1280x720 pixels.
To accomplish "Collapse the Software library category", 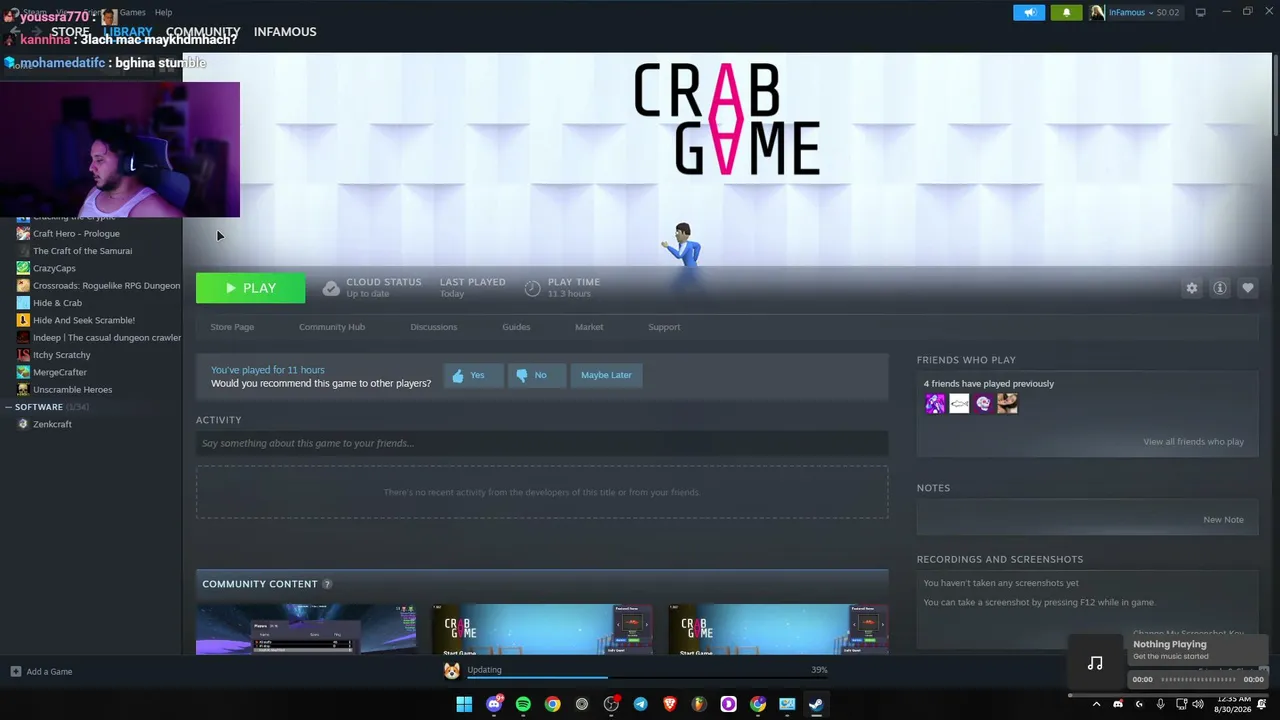I will (x=9, y=407).
